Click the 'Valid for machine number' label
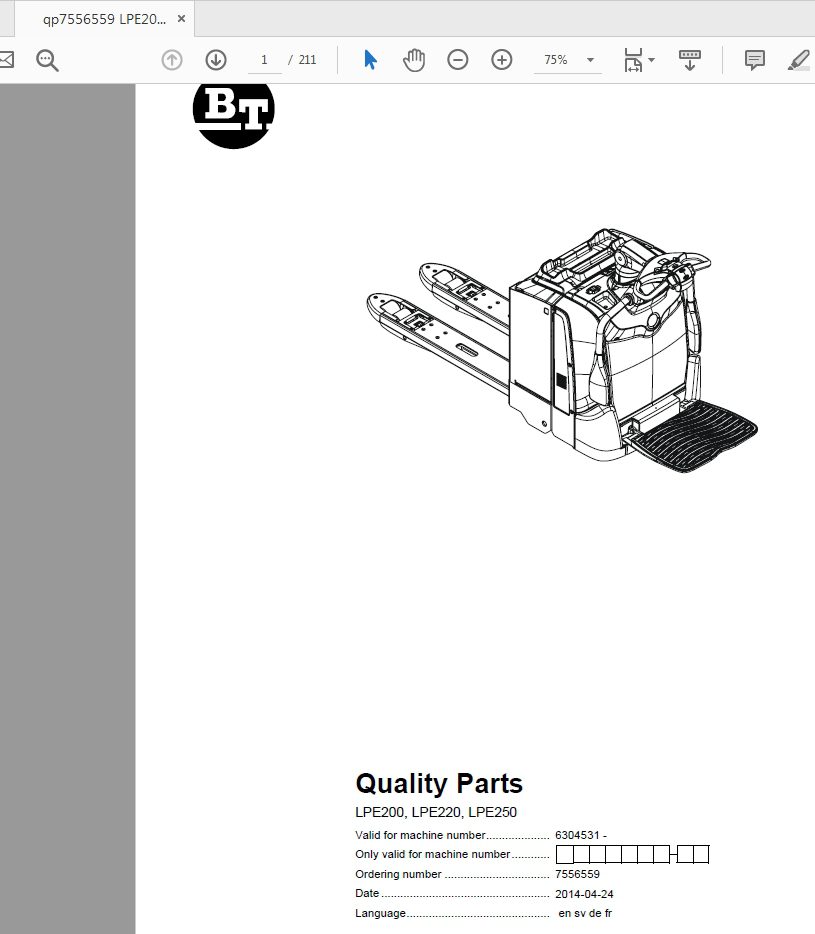Viewport: 815px width, 934px height. (x=420, y=835)
